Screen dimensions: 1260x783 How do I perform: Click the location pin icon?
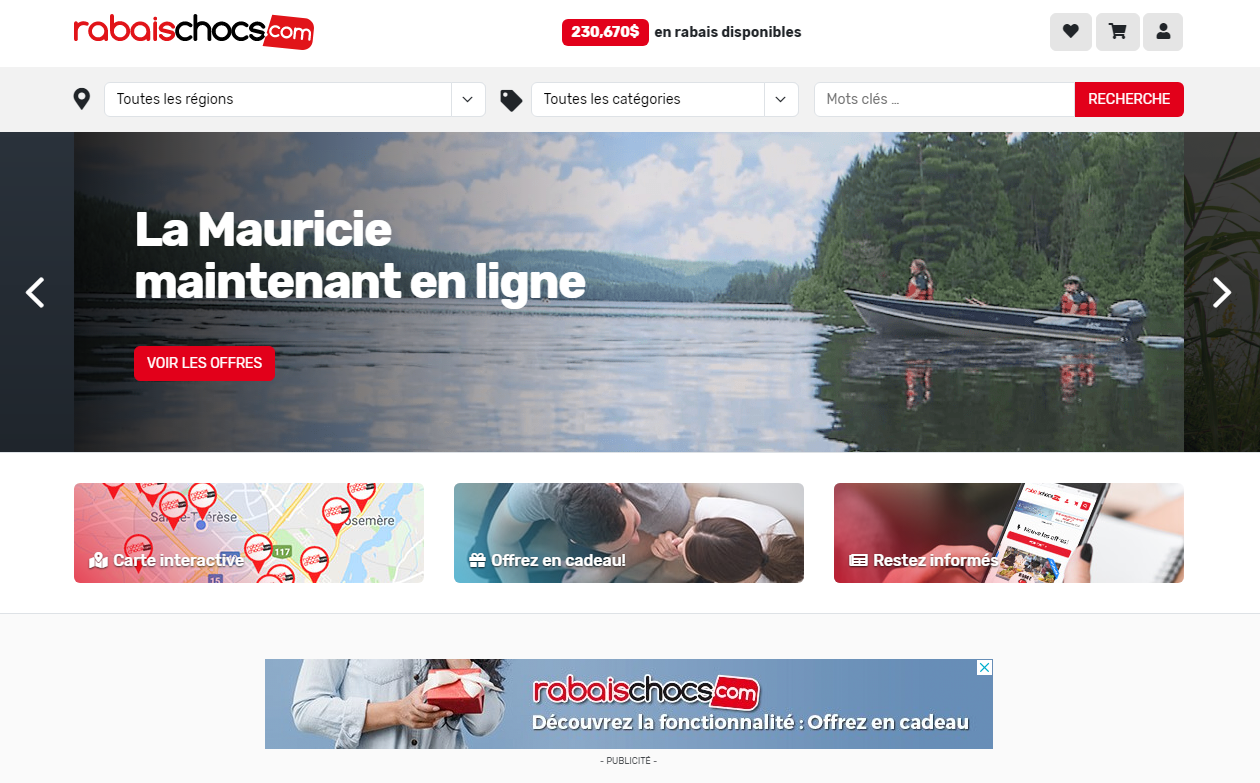click(82, 99)
